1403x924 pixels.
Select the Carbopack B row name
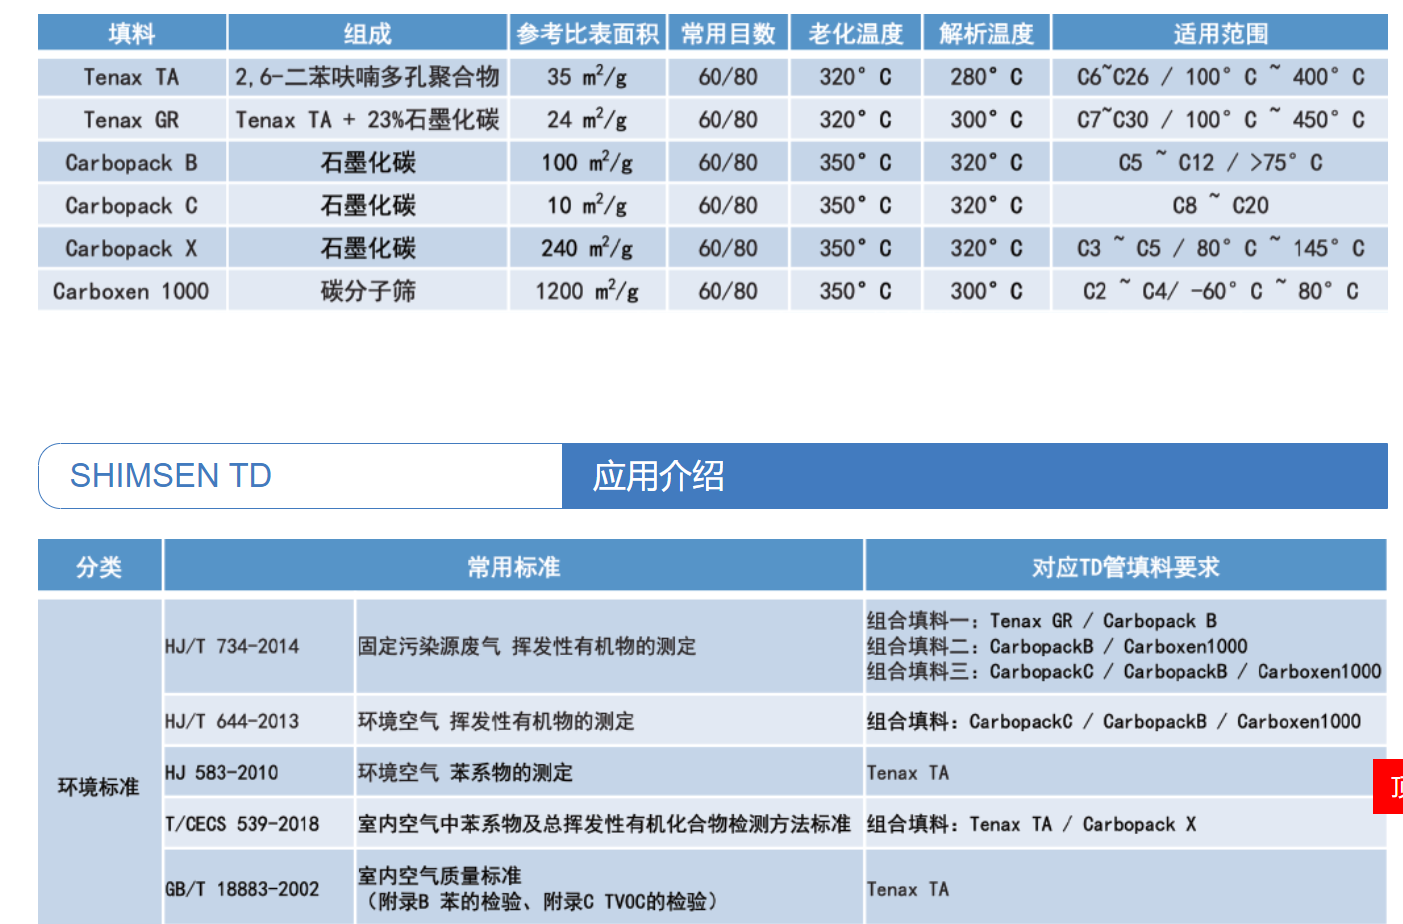coord(131,163)
